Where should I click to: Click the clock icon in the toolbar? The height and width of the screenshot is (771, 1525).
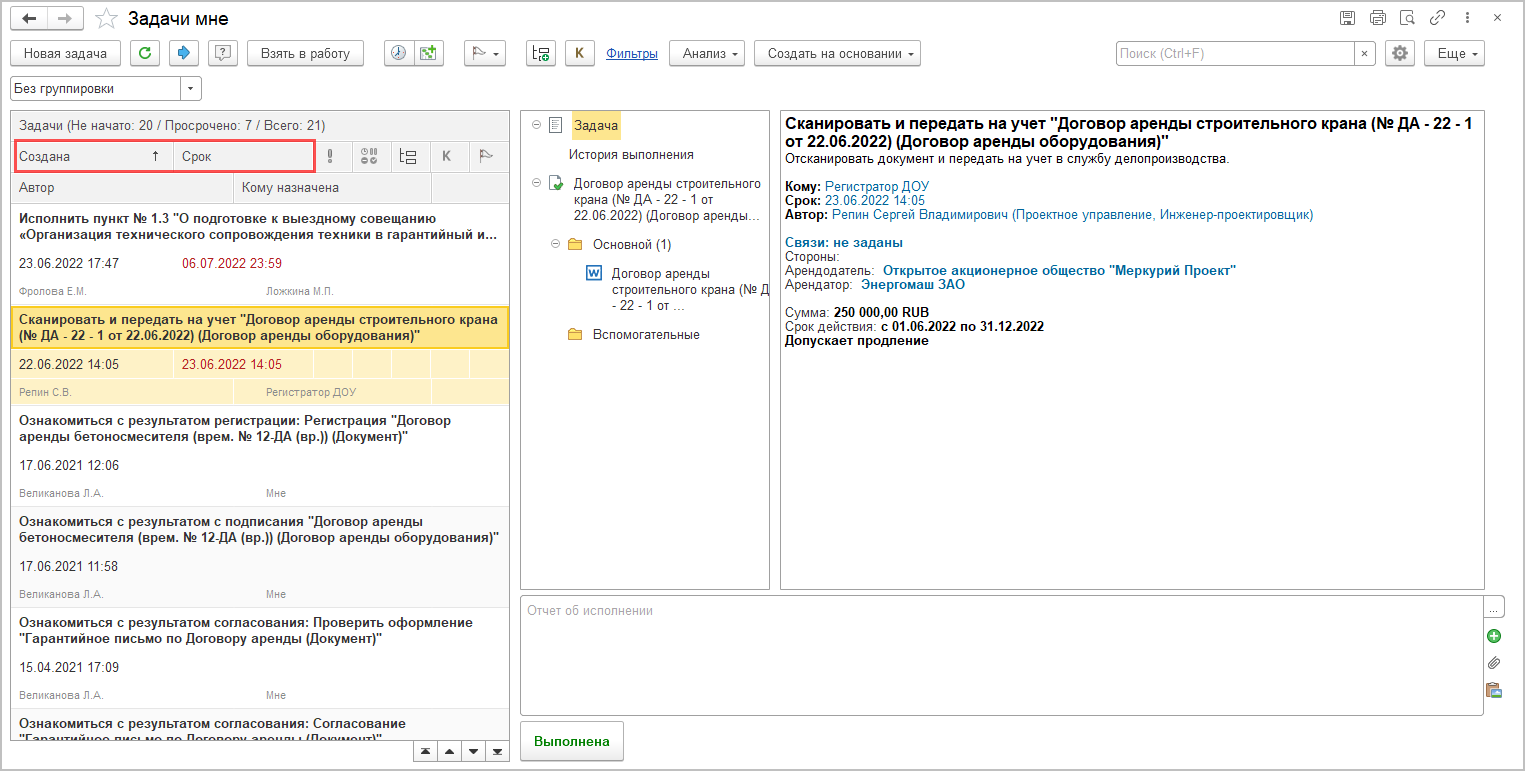tap(399, 53)
